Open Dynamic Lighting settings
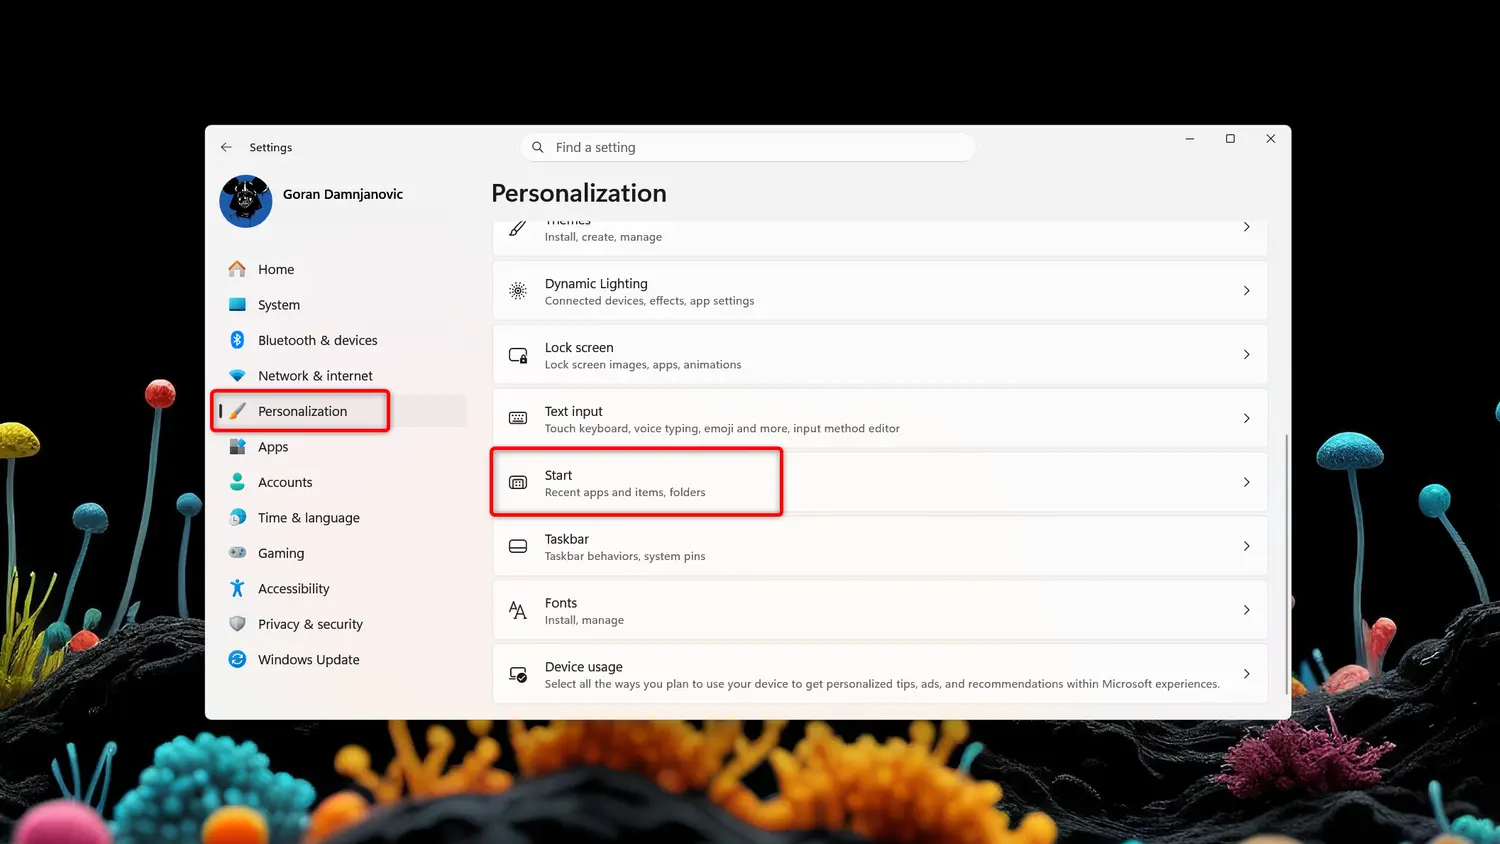This screenshot has width=1500, height=844. click(x=880, y=291)
